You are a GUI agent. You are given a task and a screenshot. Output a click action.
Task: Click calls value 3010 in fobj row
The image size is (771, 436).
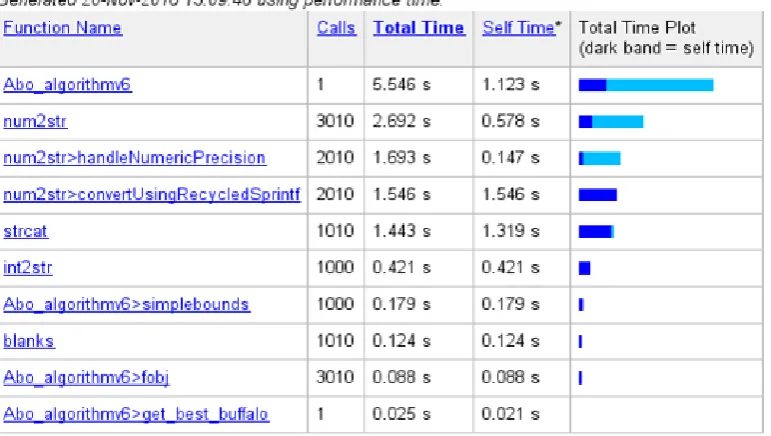click(335, 377)
